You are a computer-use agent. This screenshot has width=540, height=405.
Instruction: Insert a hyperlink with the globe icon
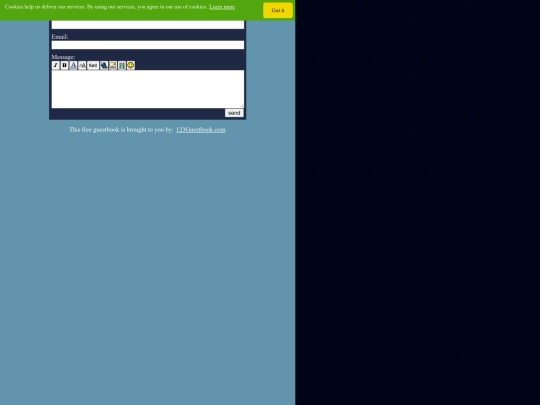(x=104, y=65)
